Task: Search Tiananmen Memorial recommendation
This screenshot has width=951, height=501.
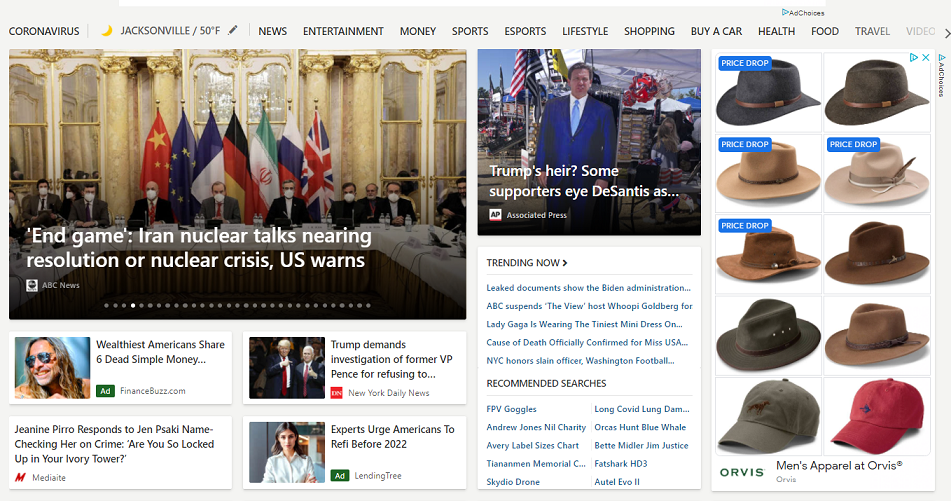Action: click(536, 463)
